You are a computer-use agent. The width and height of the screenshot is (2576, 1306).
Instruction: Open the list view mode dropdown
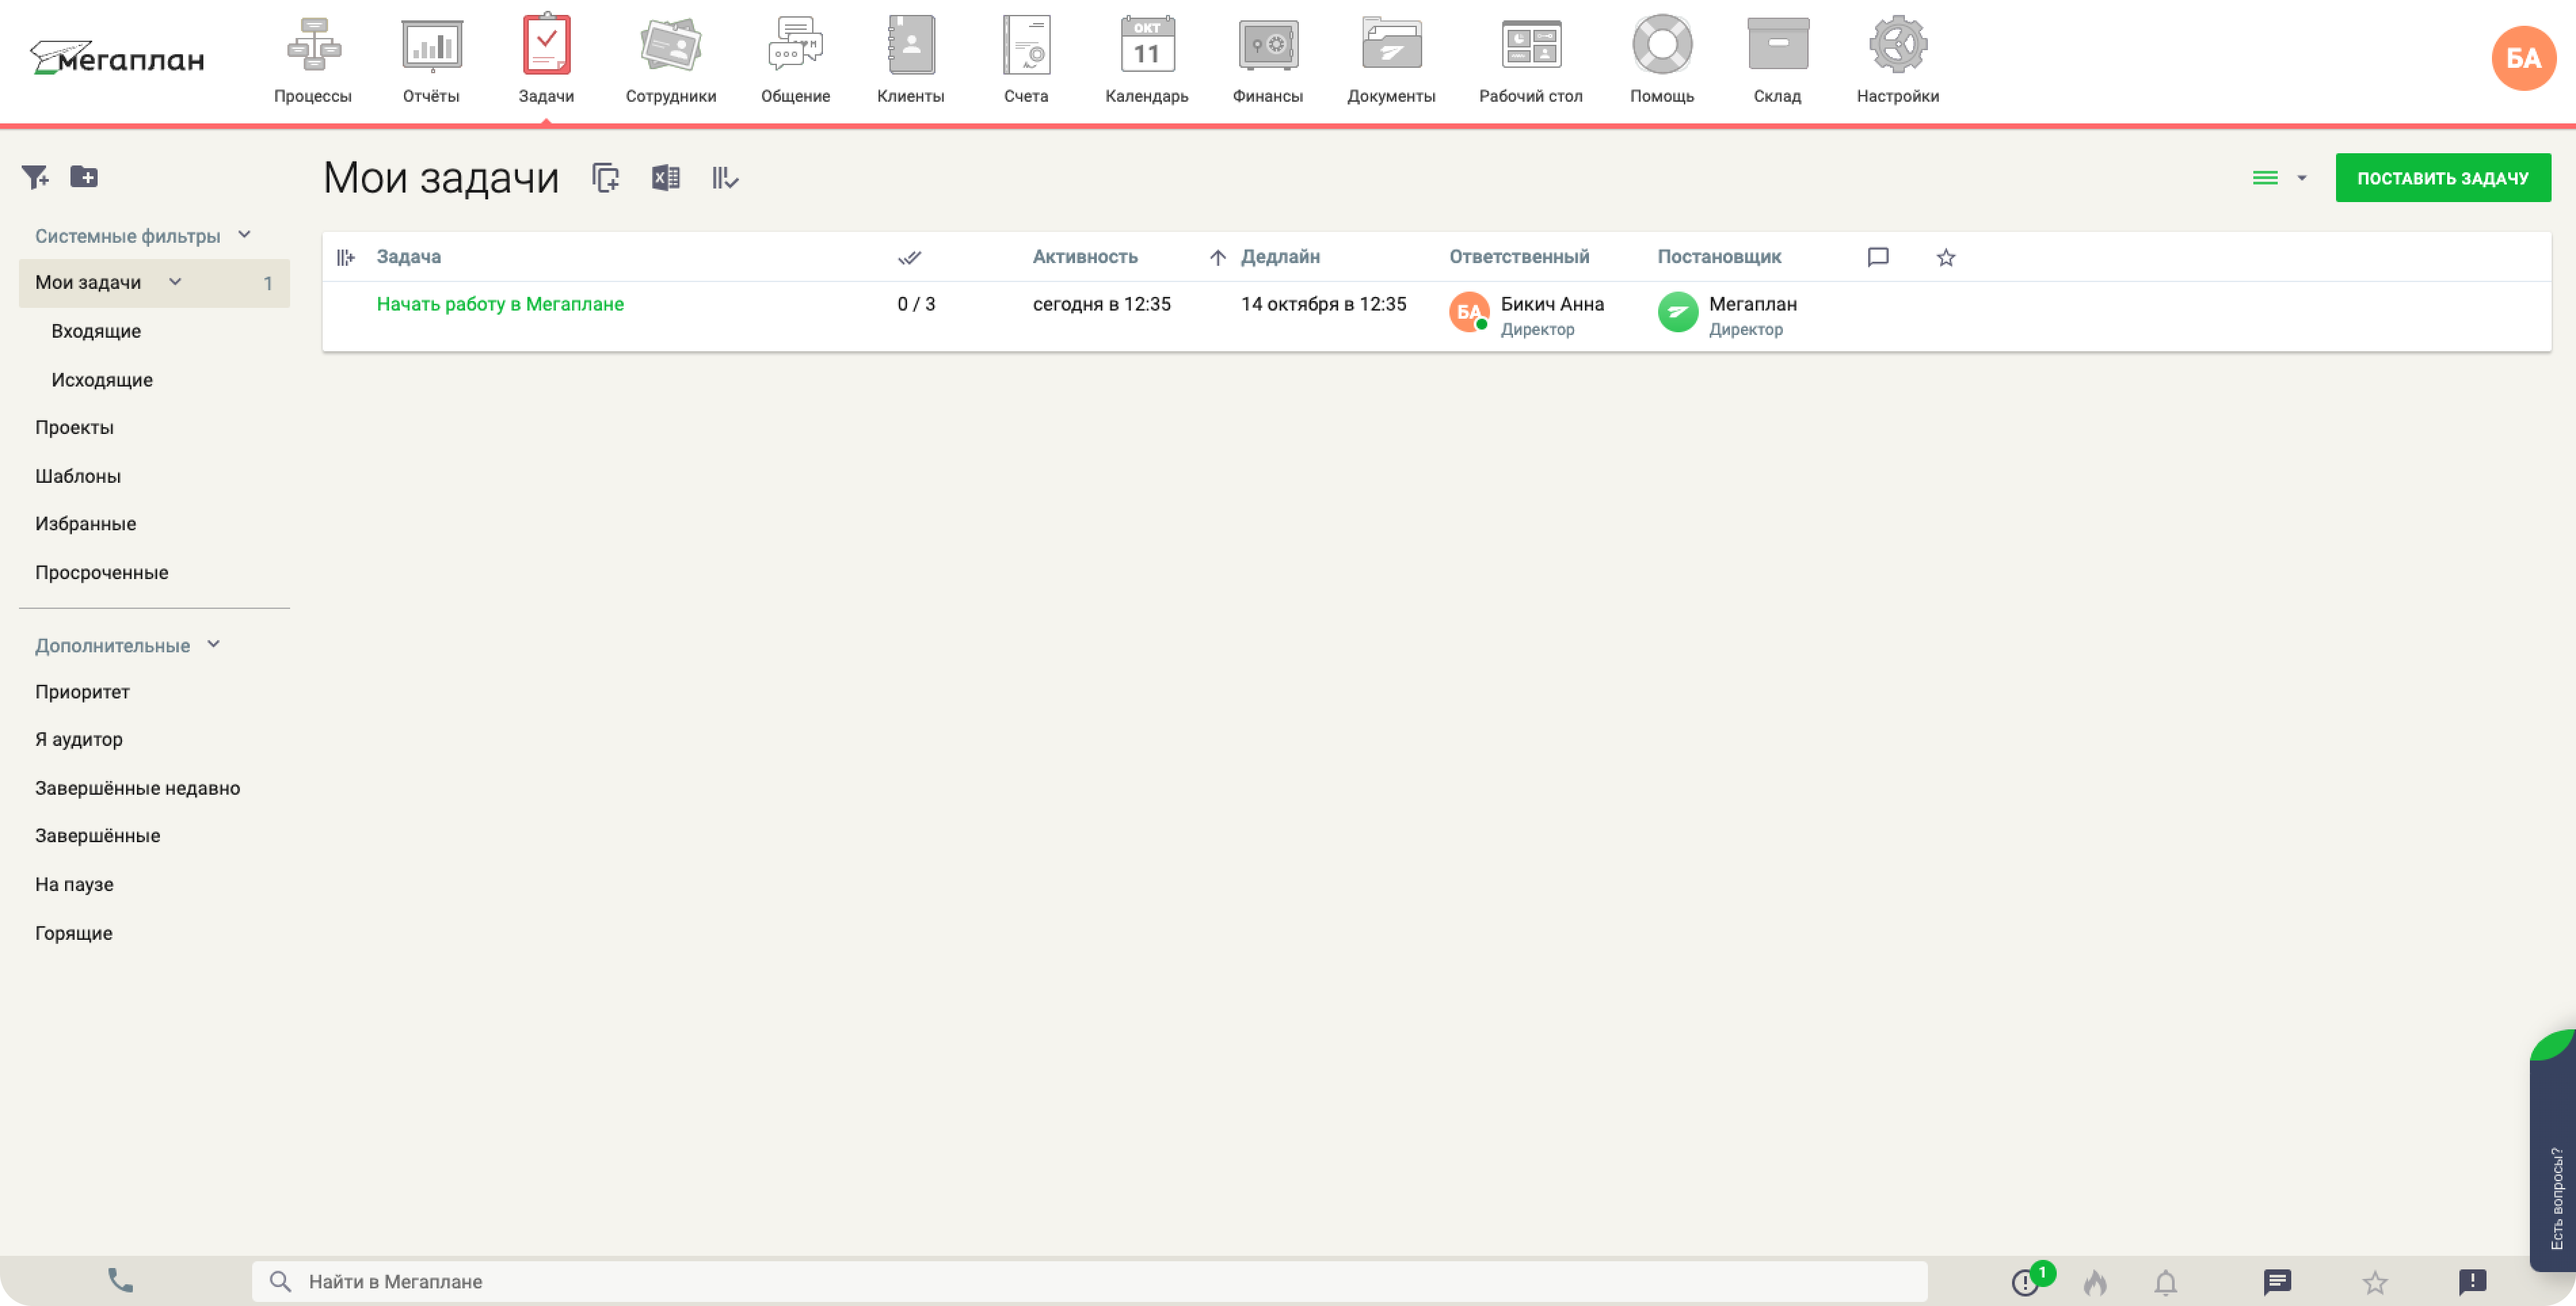coord(2280,177)
